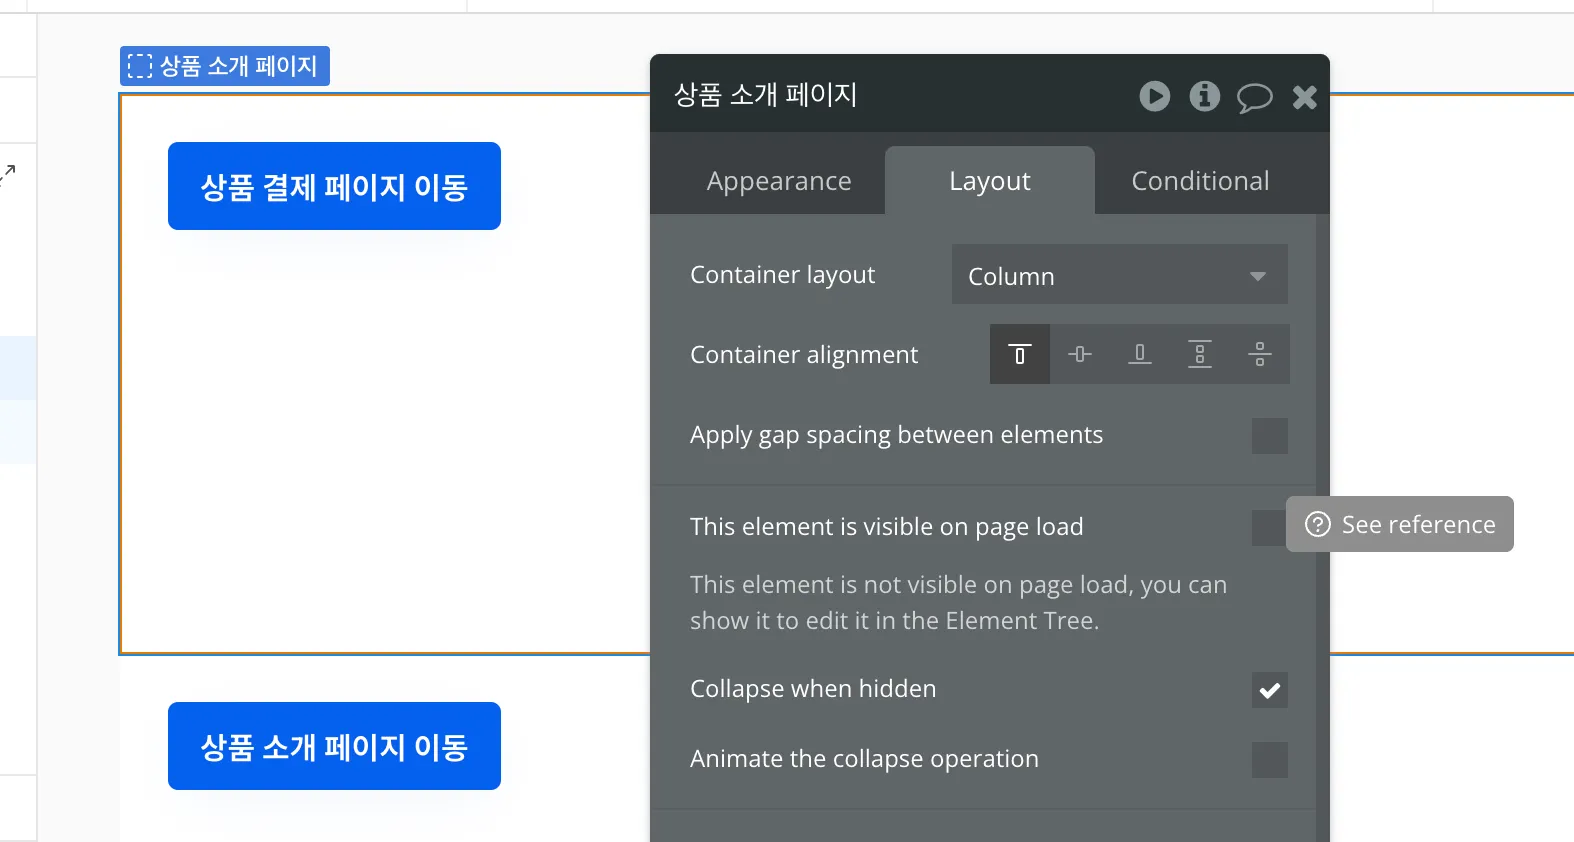Open the Container layout dropdown

point(1119,275)
